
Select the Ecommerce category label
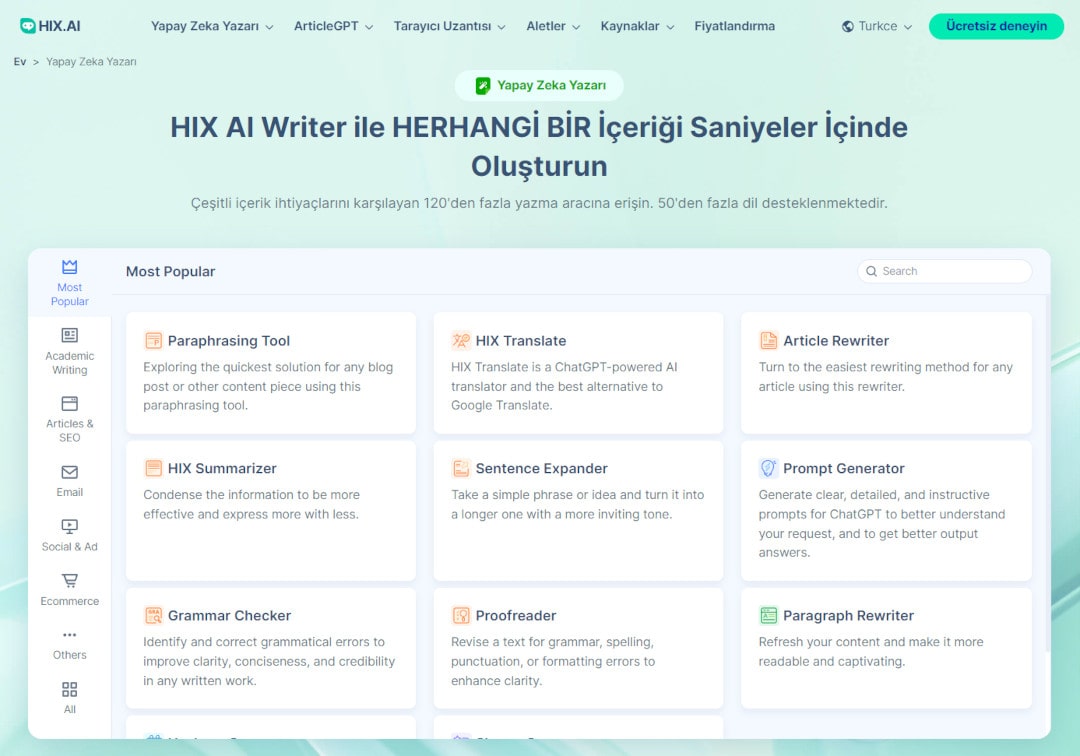pyautogui.click(x=70, y=601)
